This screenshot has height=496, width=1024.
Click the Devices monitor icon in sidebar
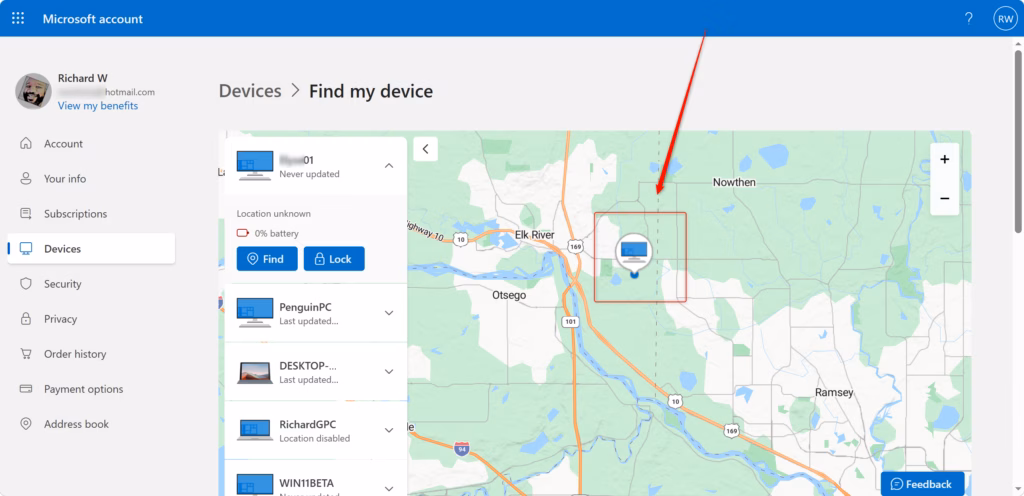click(x=26, y=249)
